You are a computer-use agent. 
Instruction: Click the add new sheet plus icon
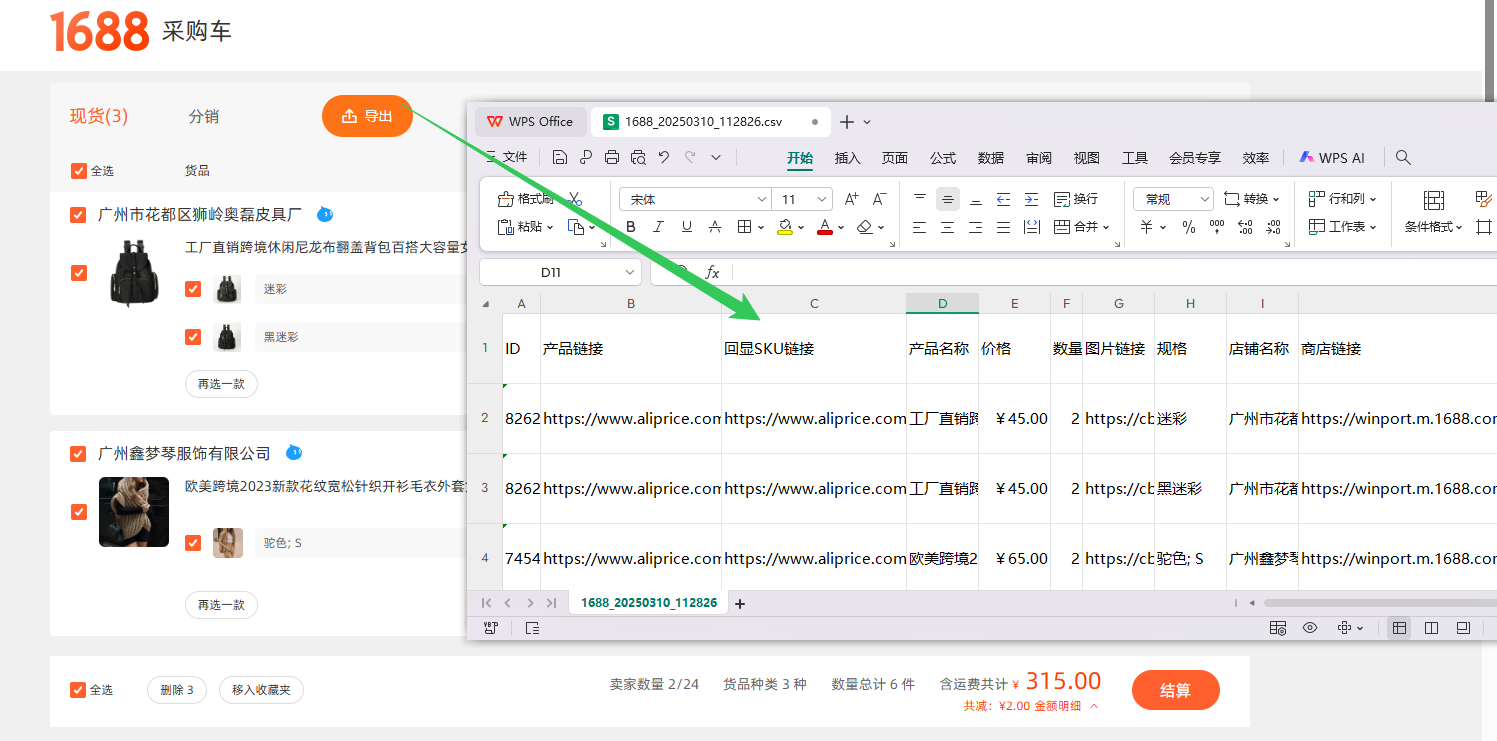tap(740, 603)
